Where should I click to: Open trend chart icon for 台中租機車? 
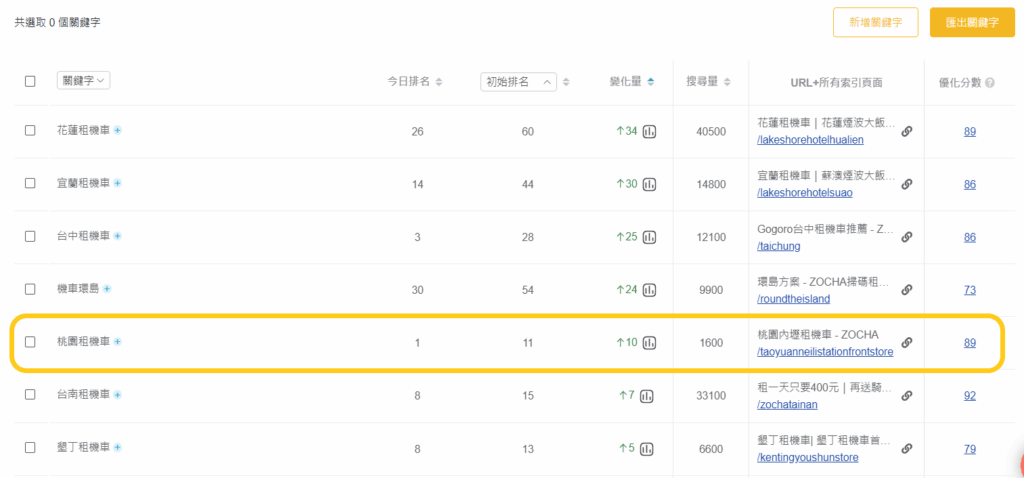[x=649, y=237]
